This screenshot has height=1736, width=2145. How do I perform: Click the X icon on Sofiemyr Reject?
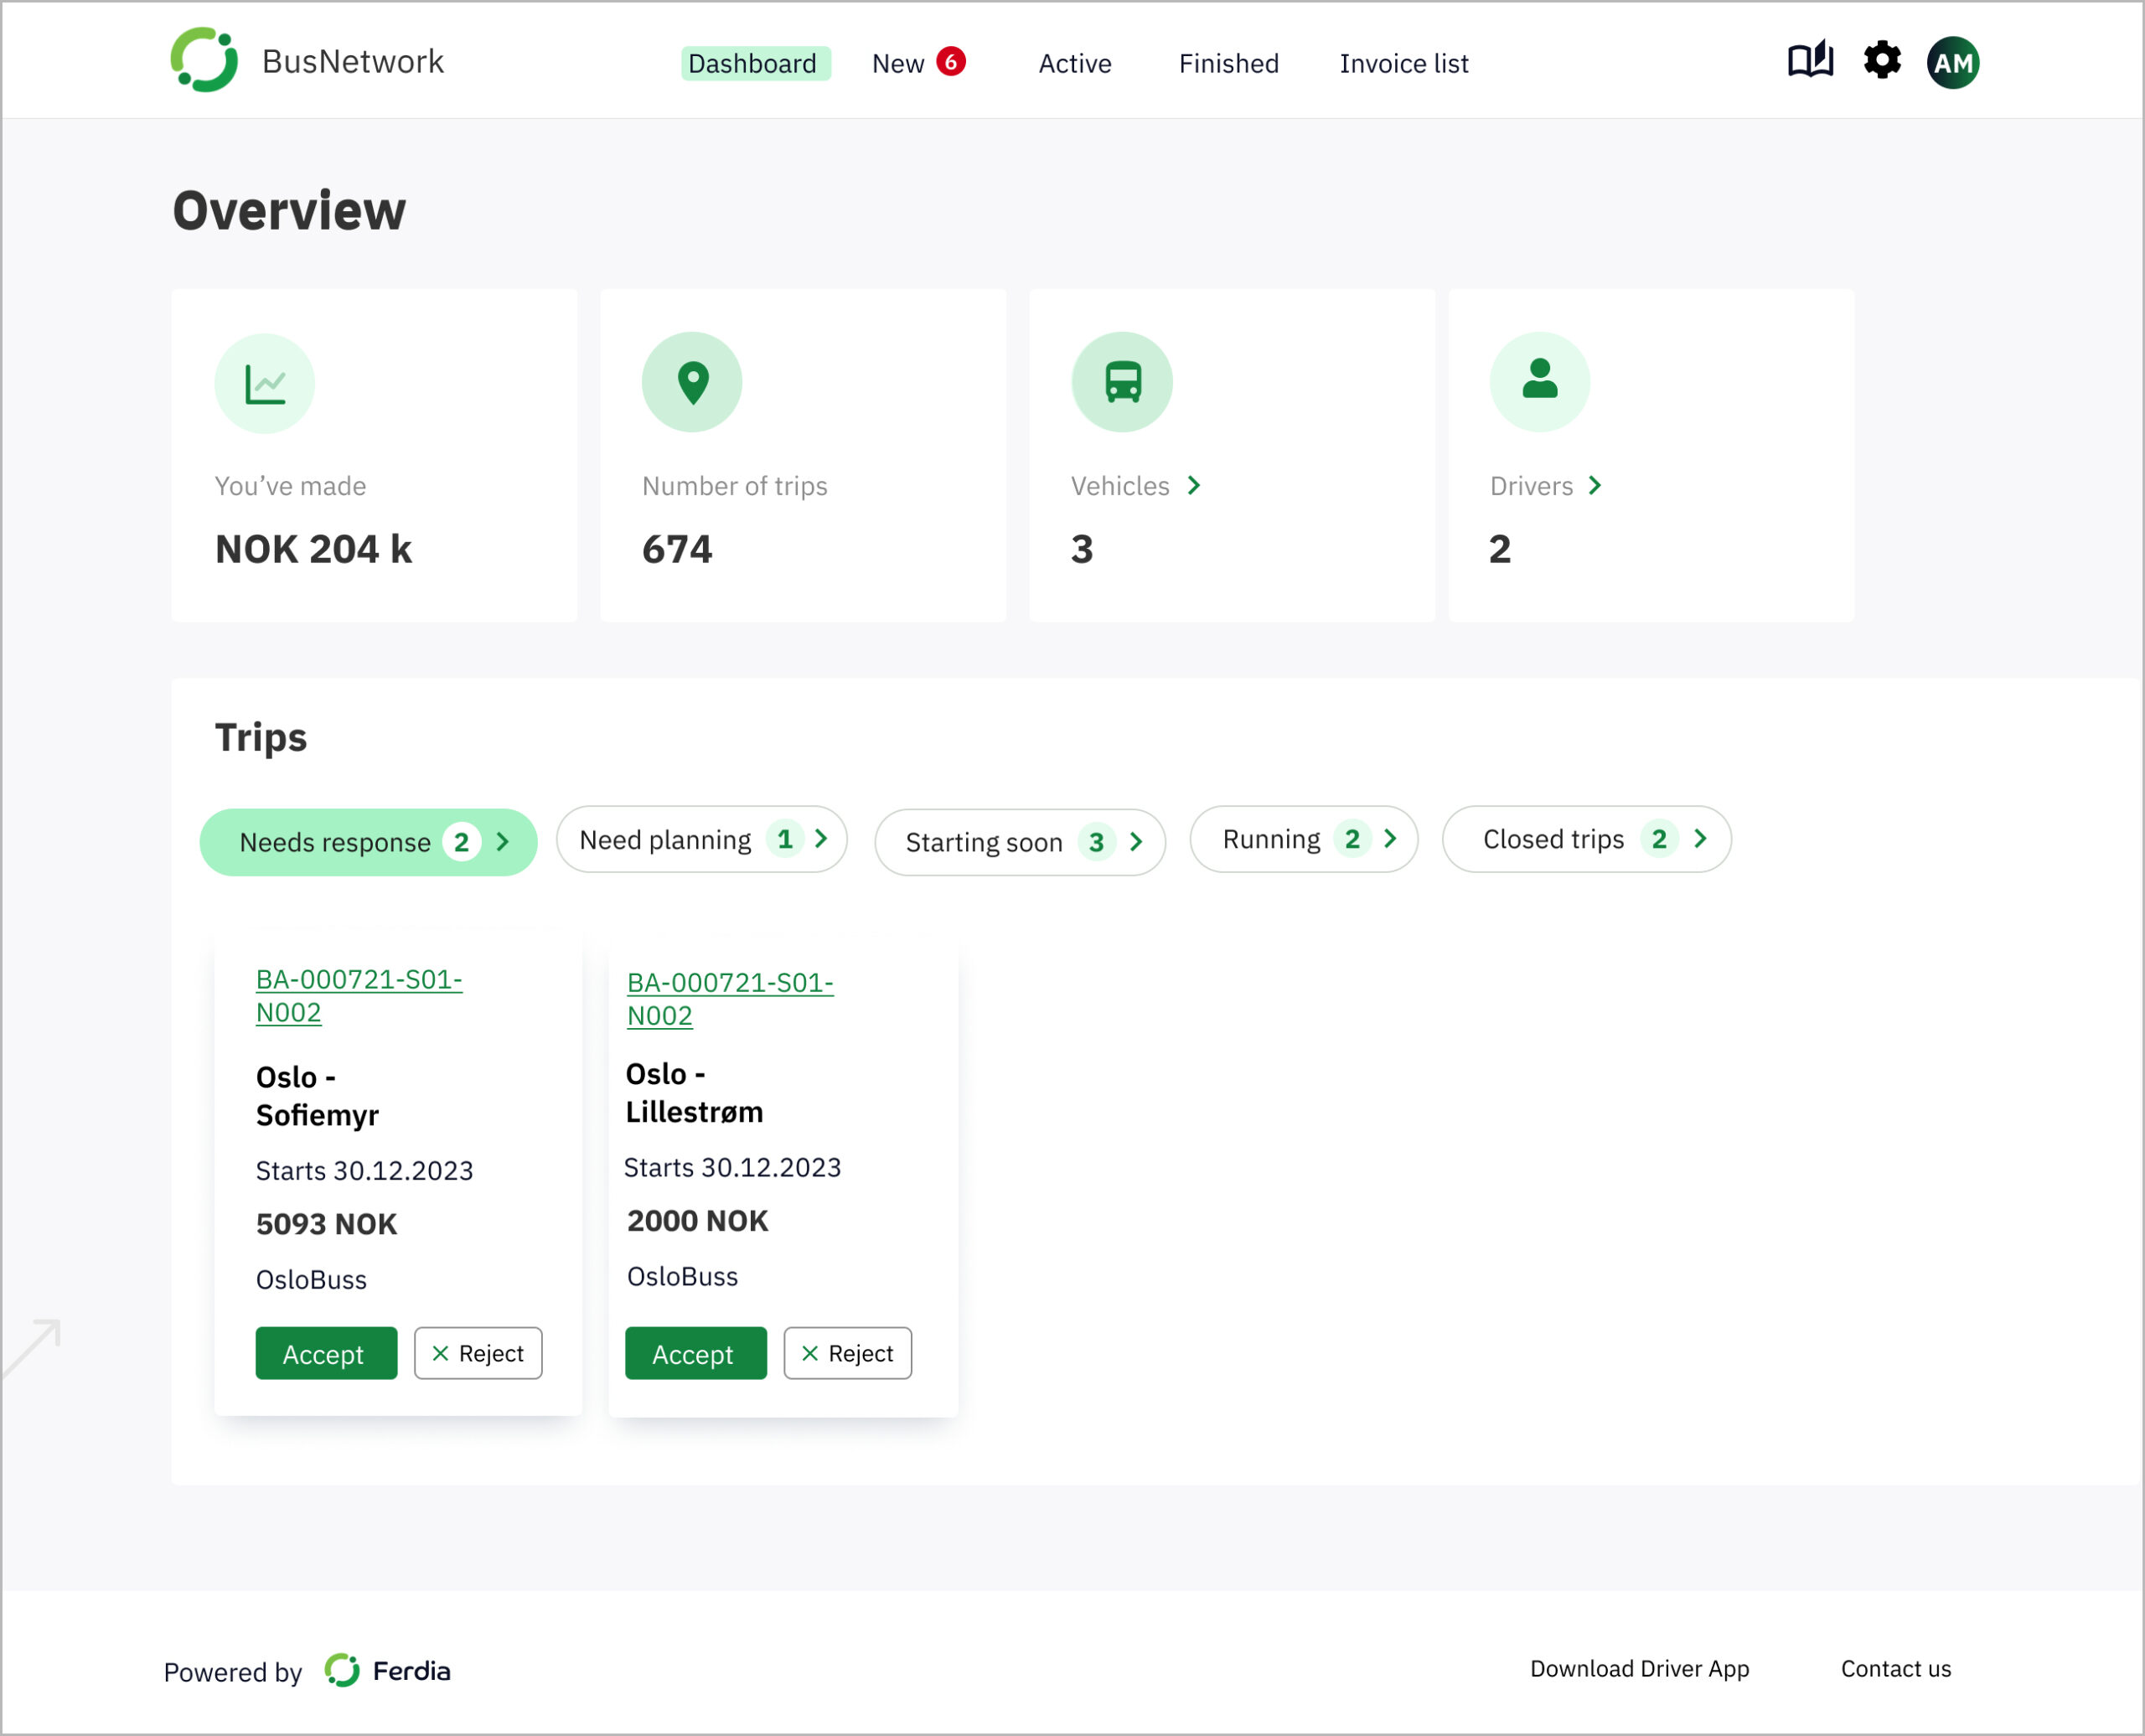point(440,1353)
